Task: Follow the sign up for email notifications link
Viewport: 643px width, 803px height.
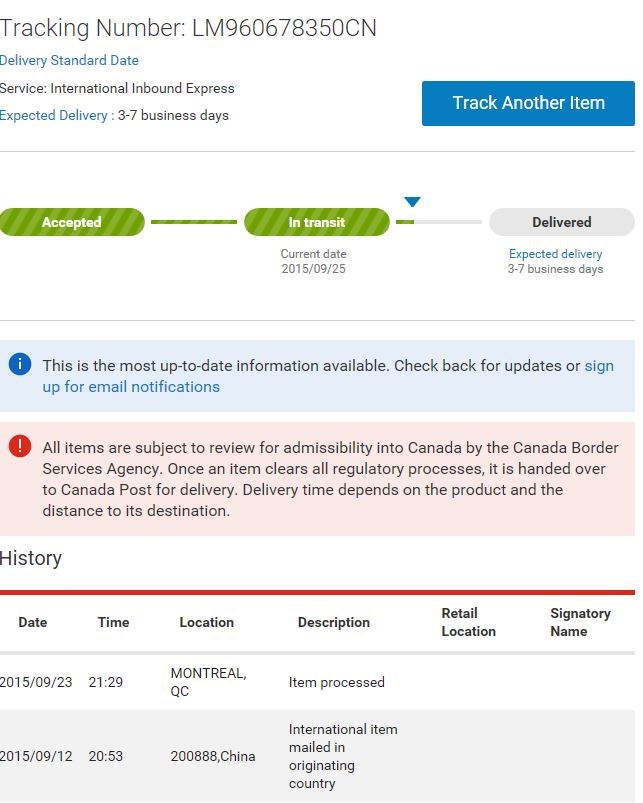Action: click(x=328, y=376)
